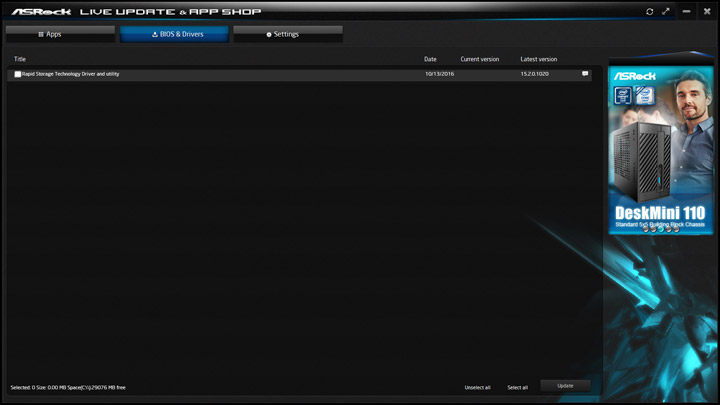720x405 pixels.
Task: Click the Date column header
Action: pyautogui.click(x=430, y=59)
